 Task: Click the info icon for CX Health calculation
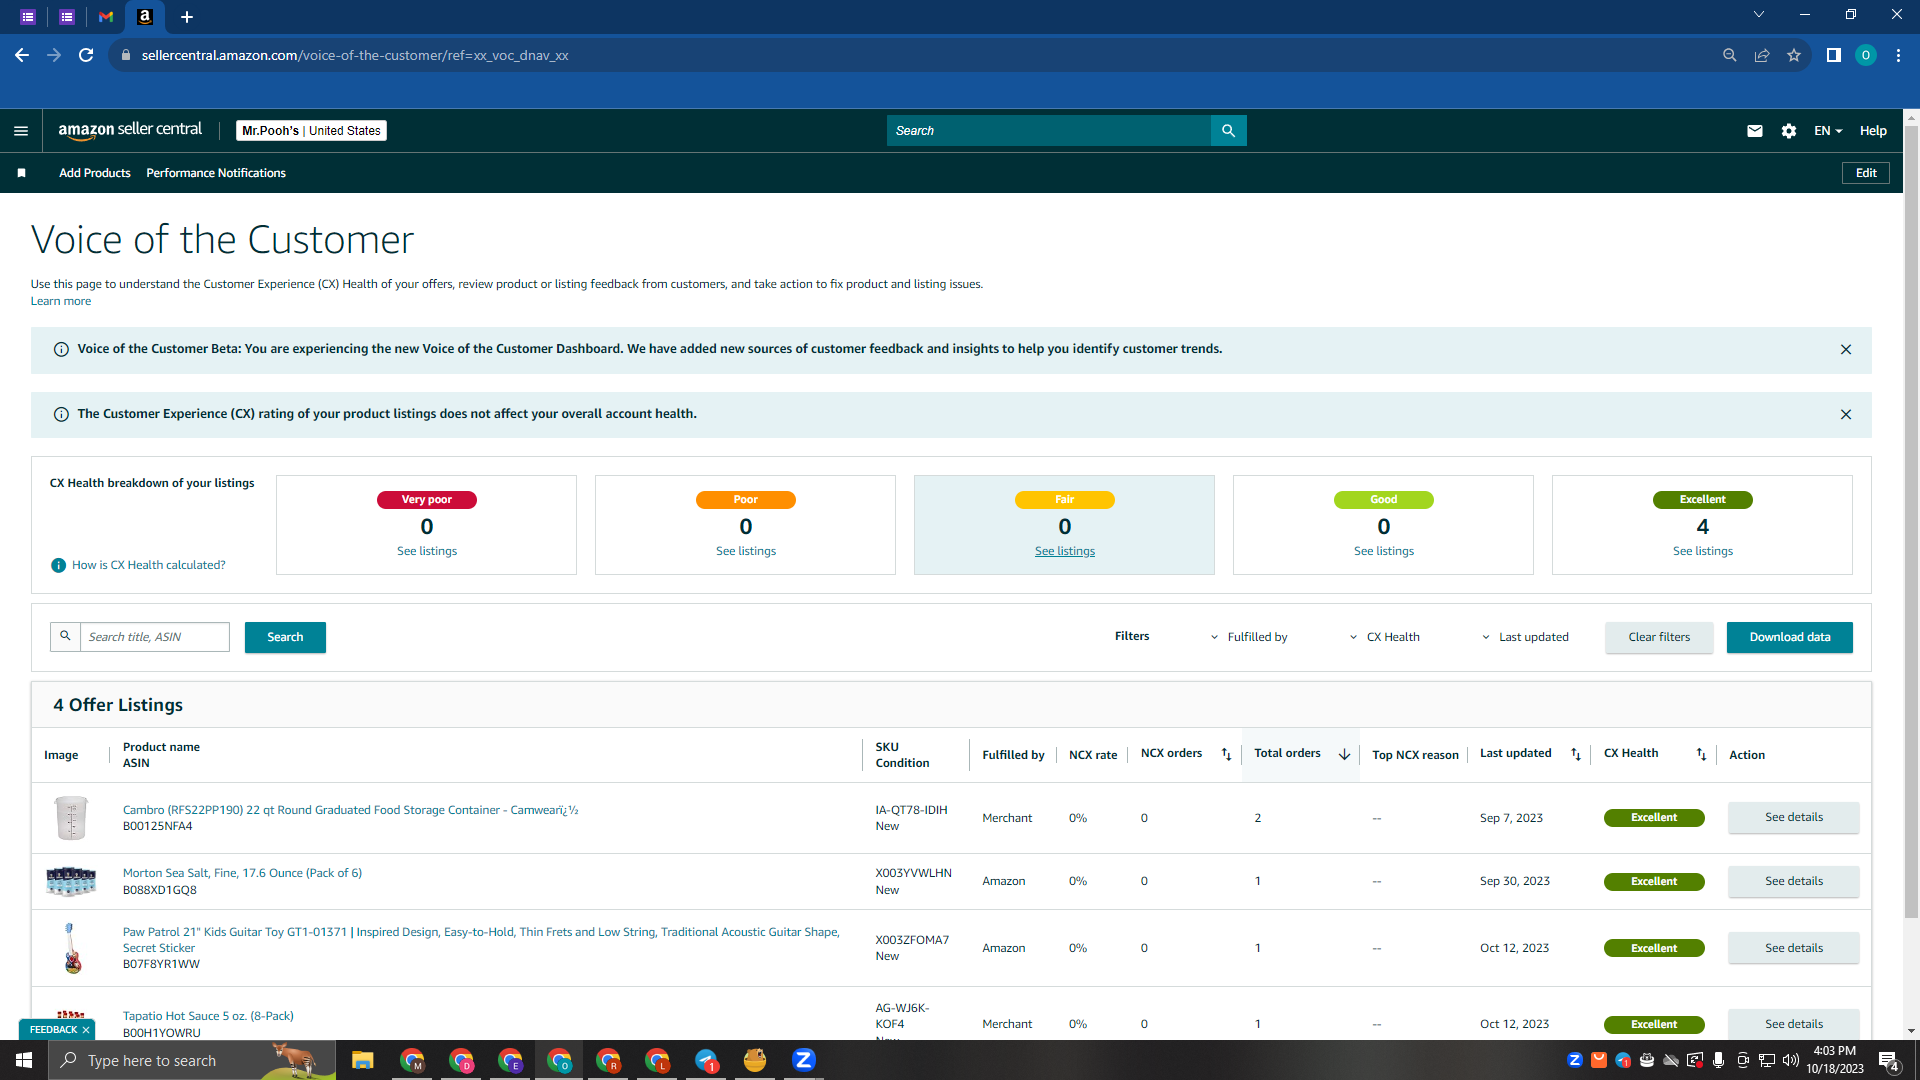pyautogui.click(x=58, y=566)
